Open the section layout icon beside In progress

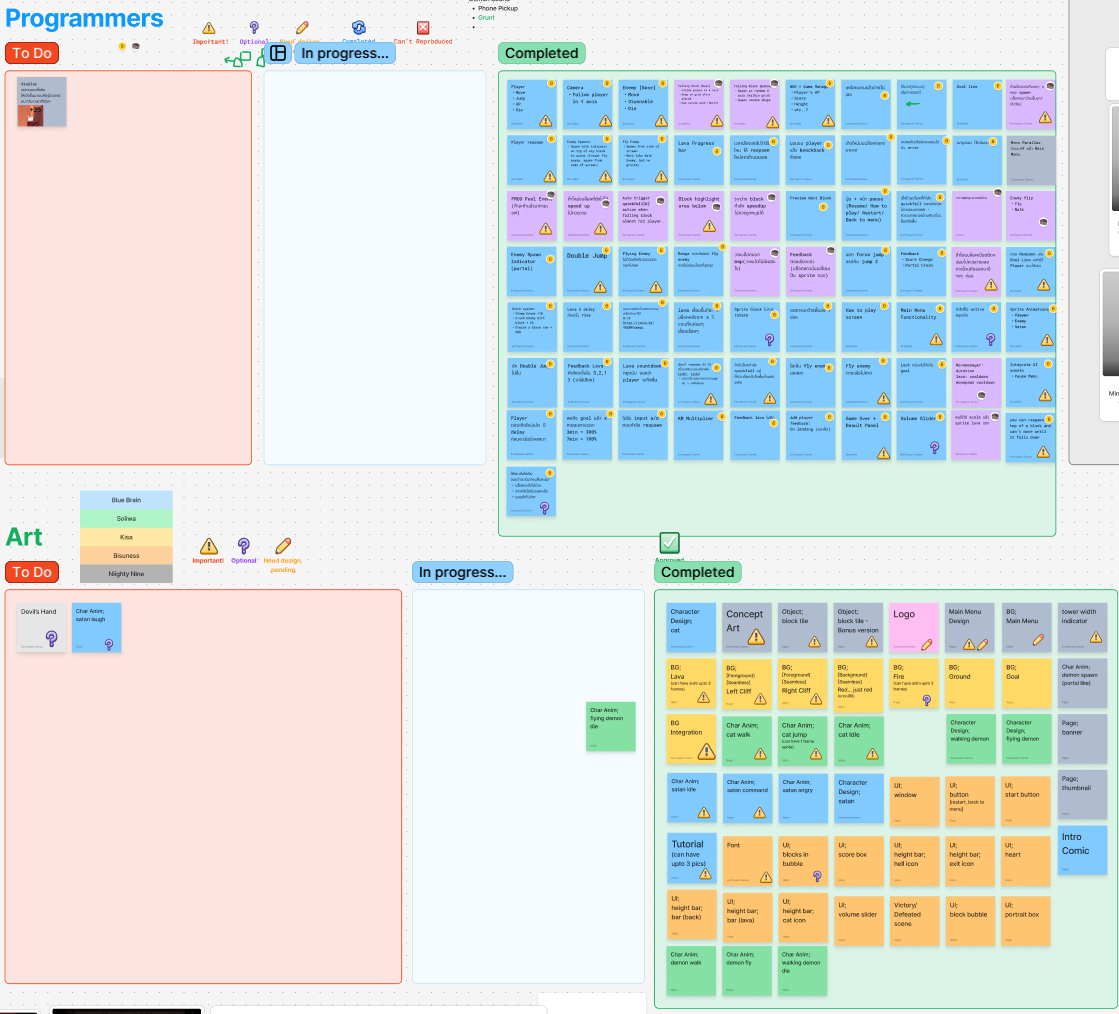tap(278, 53)
